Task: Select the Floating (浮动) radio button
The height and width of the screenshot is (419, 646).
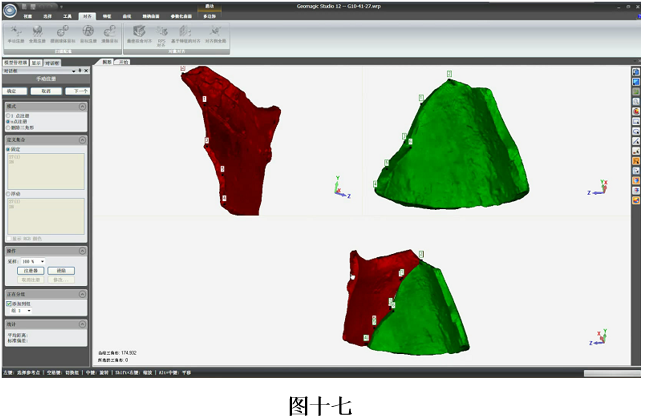Action: 8,194
